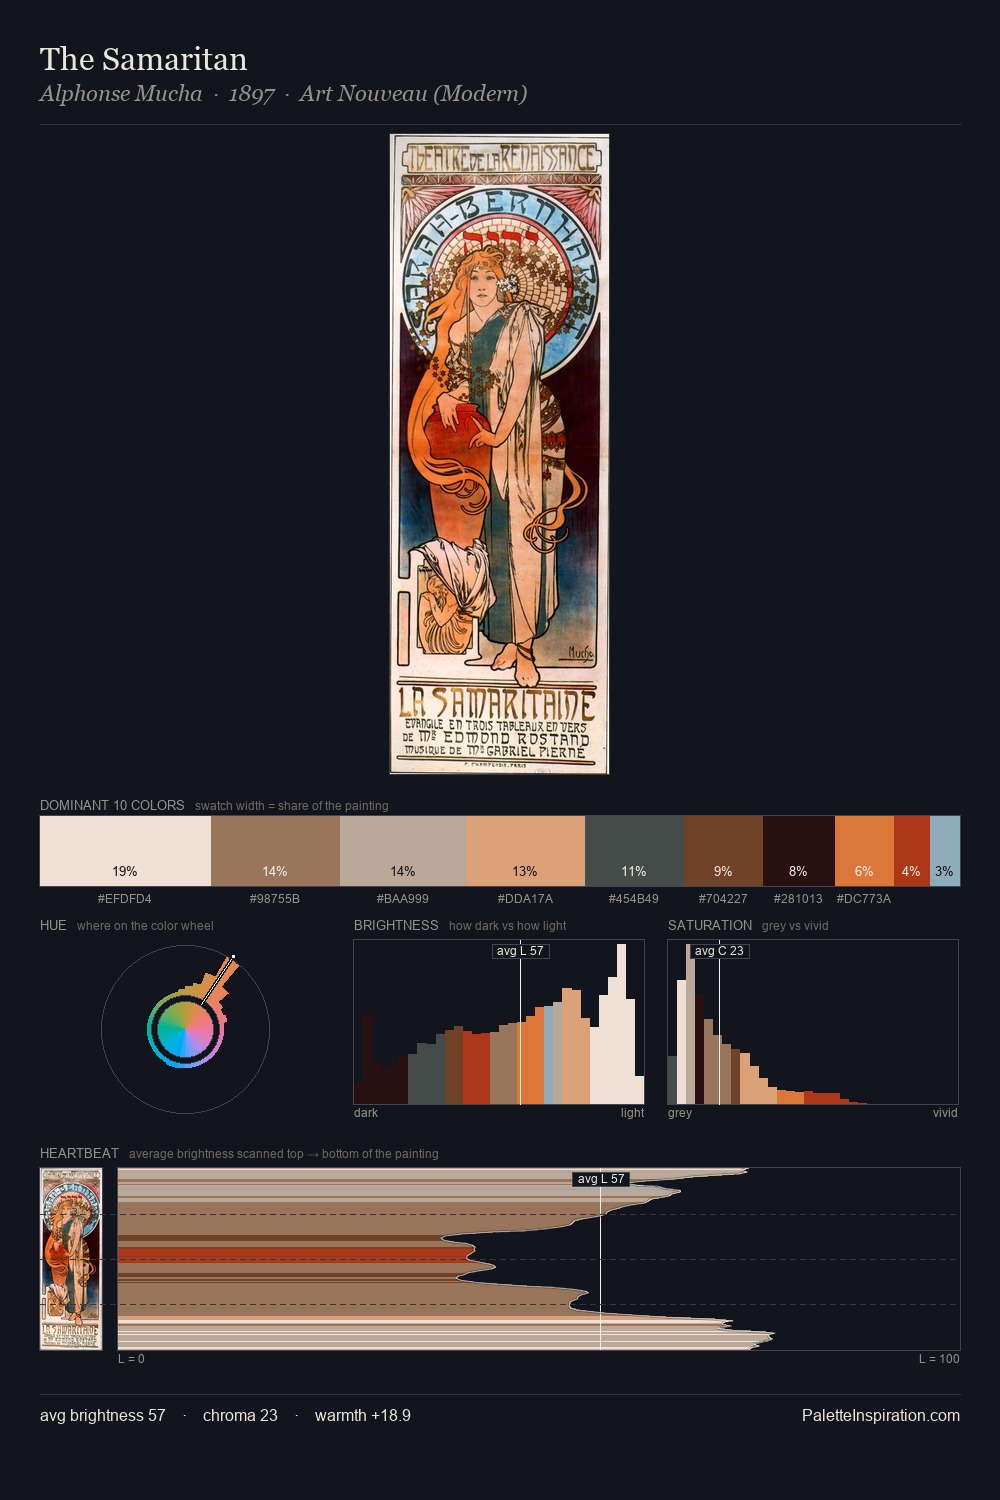The width and height of the screenshot is (1000, 1500).
Task: Click the small heartbeat painting thumbnail
Action: 71,1259
